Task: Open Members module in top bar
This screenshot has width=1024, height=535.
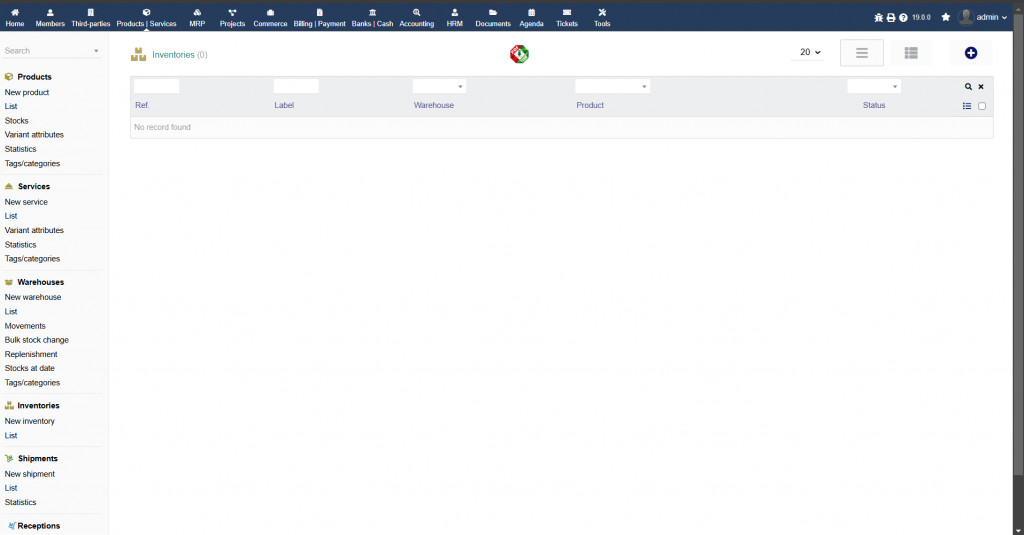Action: click(50, 17)
